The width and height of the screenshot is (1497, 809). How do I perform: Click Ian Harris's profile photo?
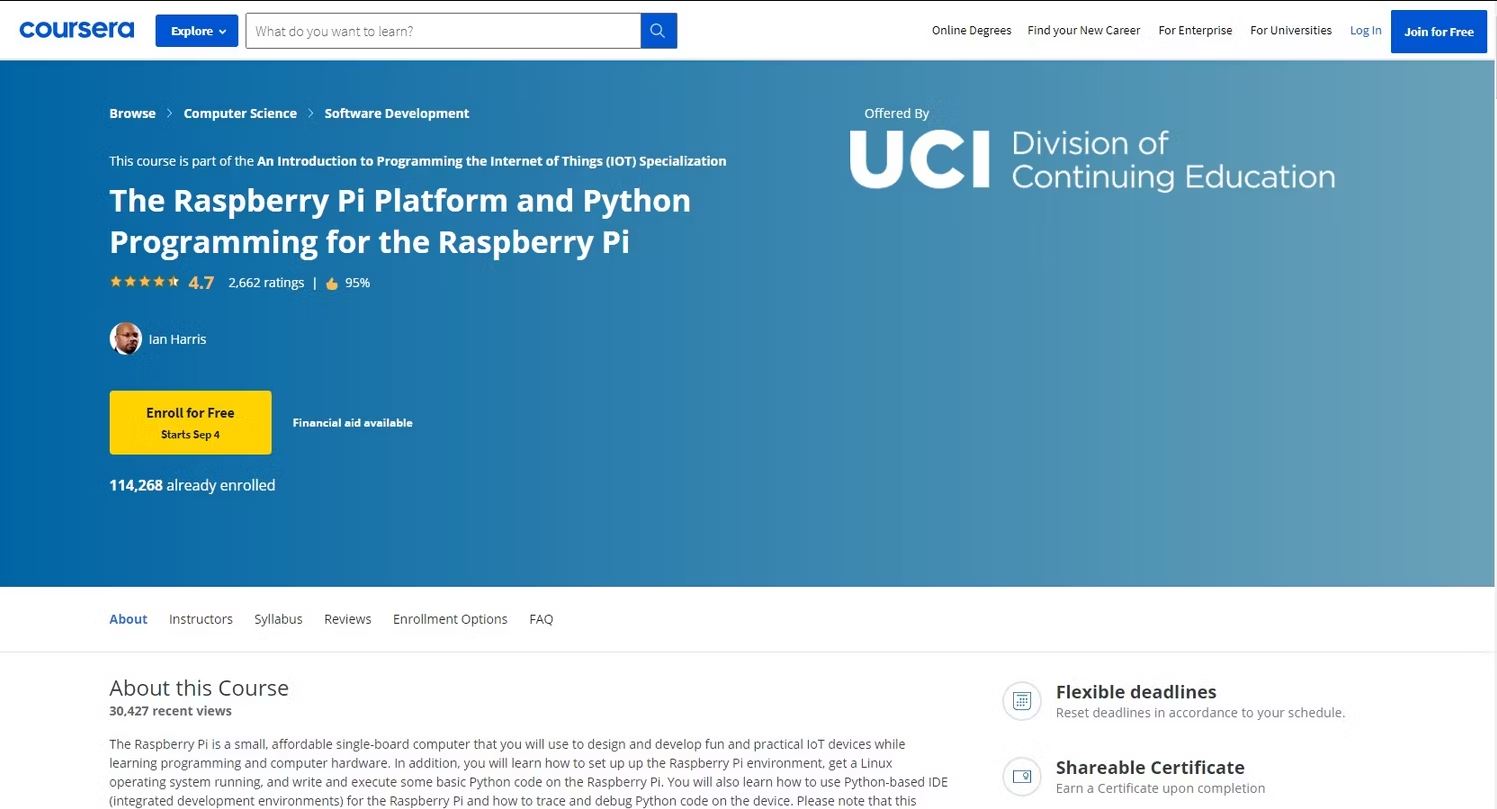tap(125, 339)
